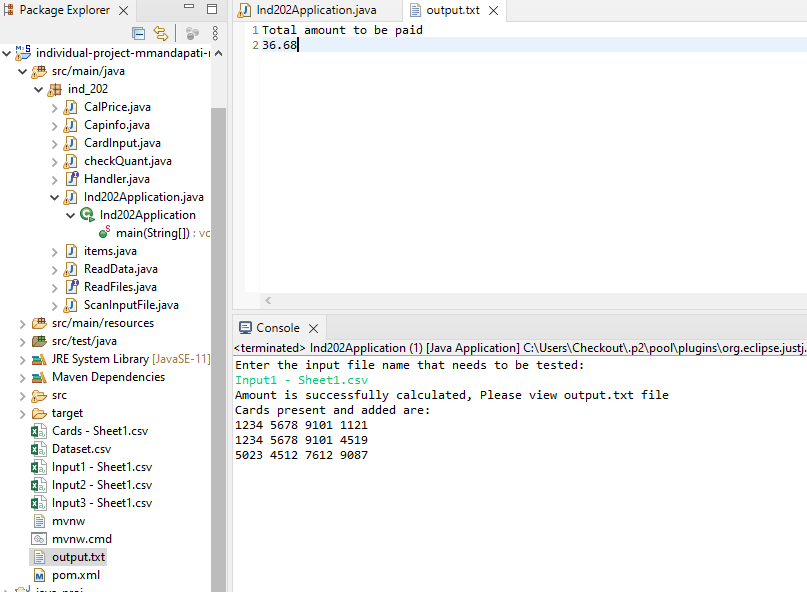
Task: Click the Cards - Sheet1.csv file icon
Action: 38,431
